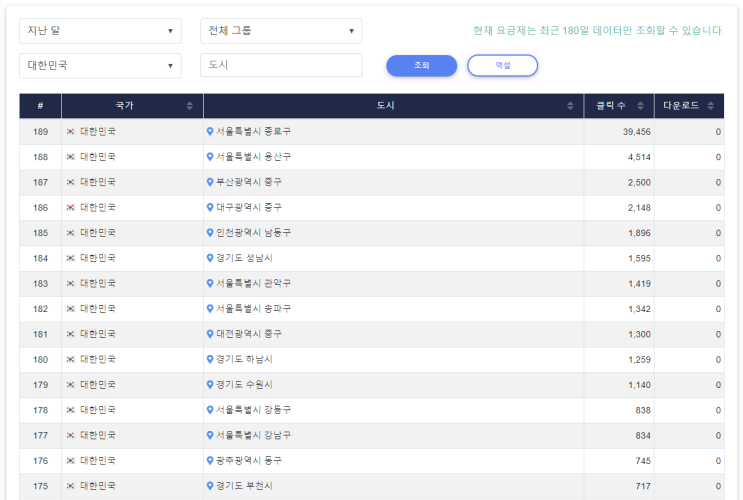Select the click count 1,896
Viewport: 743px width, 500px height.
click(x=639, y=233)
